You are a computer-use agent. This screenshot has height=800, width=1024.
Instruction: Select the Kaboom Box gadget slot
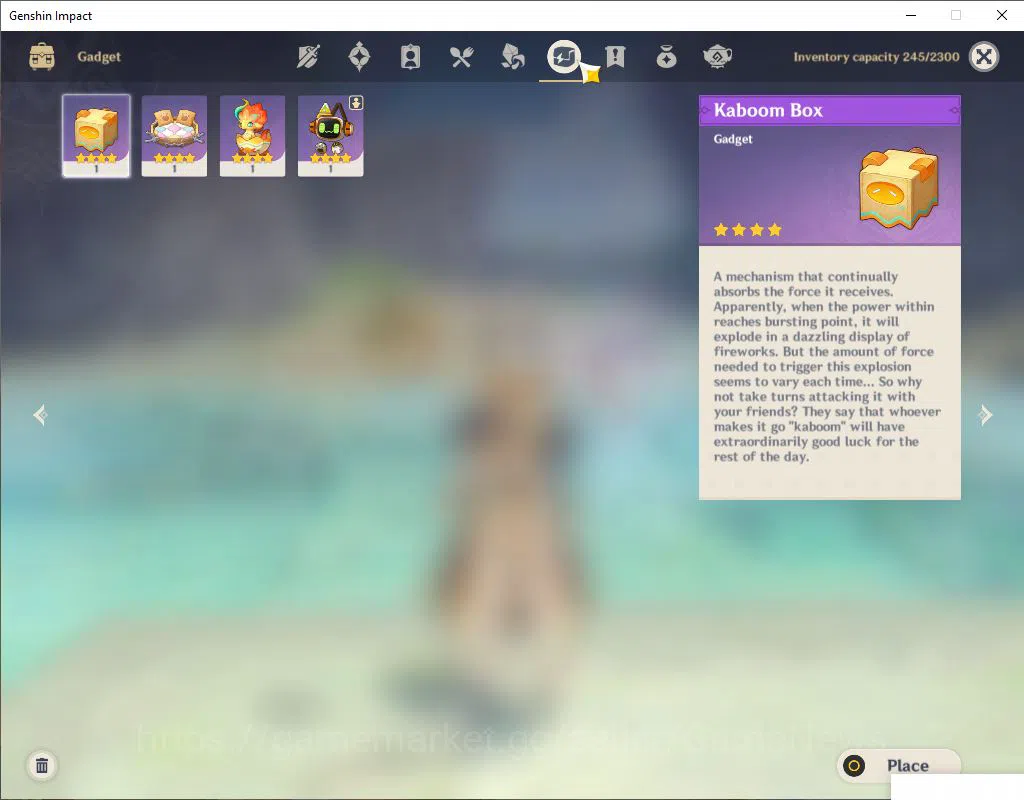(x=96, y=136)
